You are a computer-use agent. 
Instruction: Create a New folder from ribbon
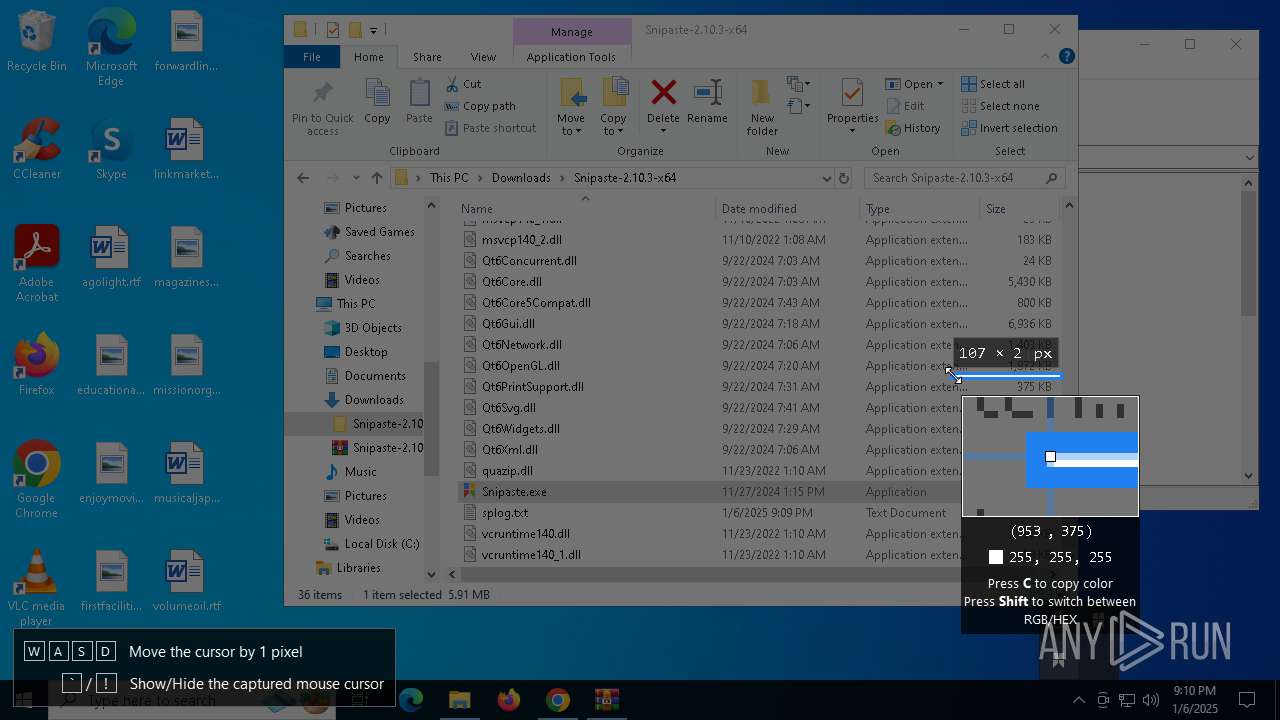(x=762, y=108)
